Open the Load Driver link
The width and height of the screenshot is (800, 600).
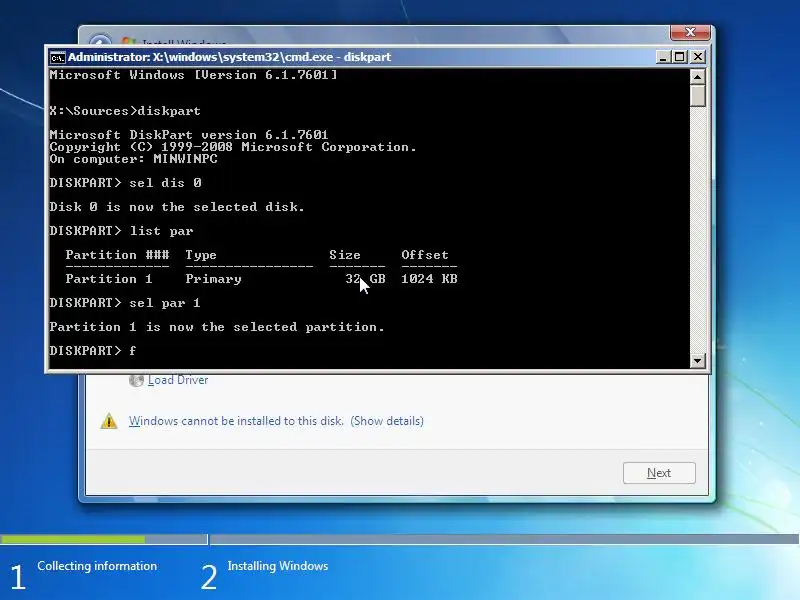(x=178, y=380)
